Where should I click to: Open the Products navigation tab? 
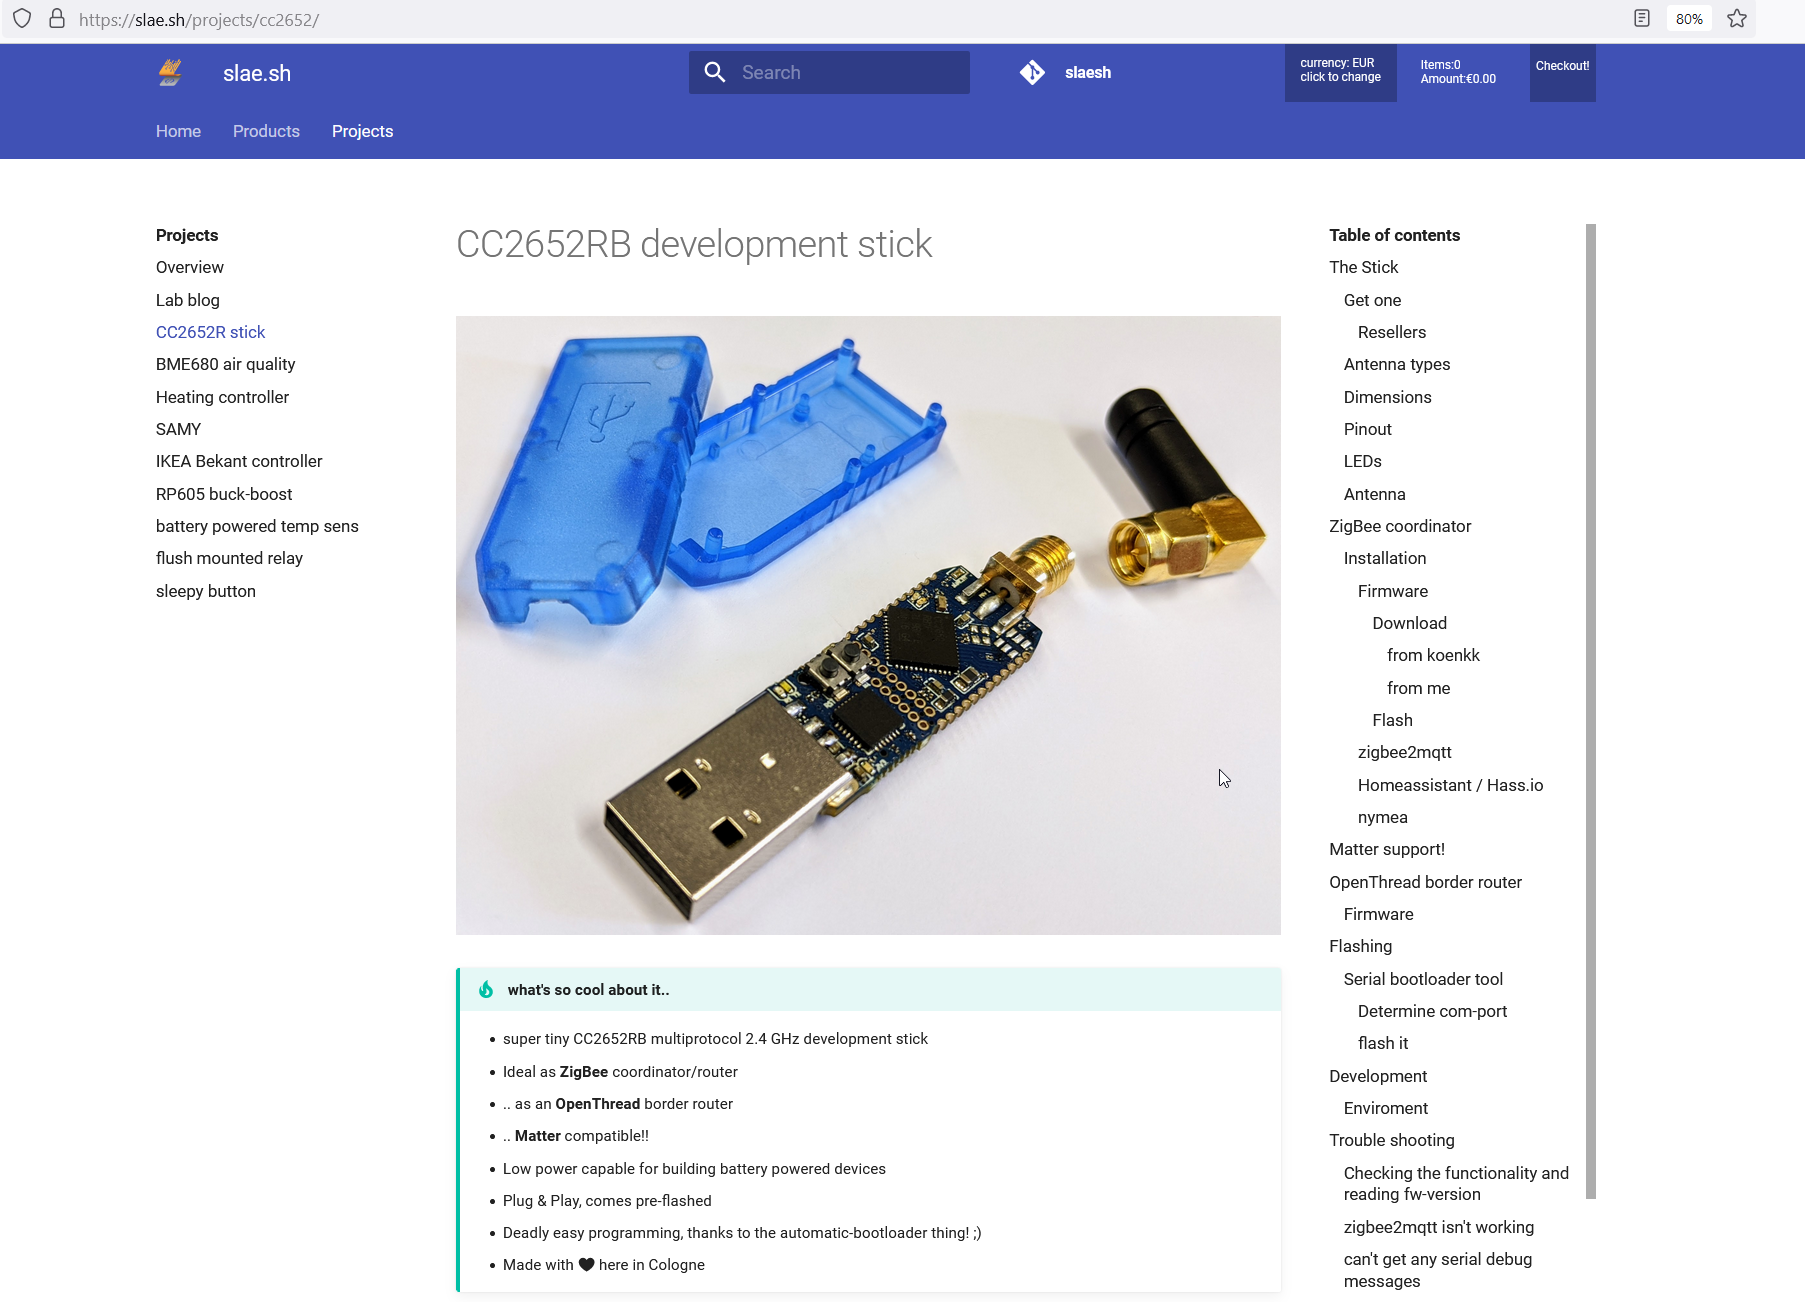point(266,131)
